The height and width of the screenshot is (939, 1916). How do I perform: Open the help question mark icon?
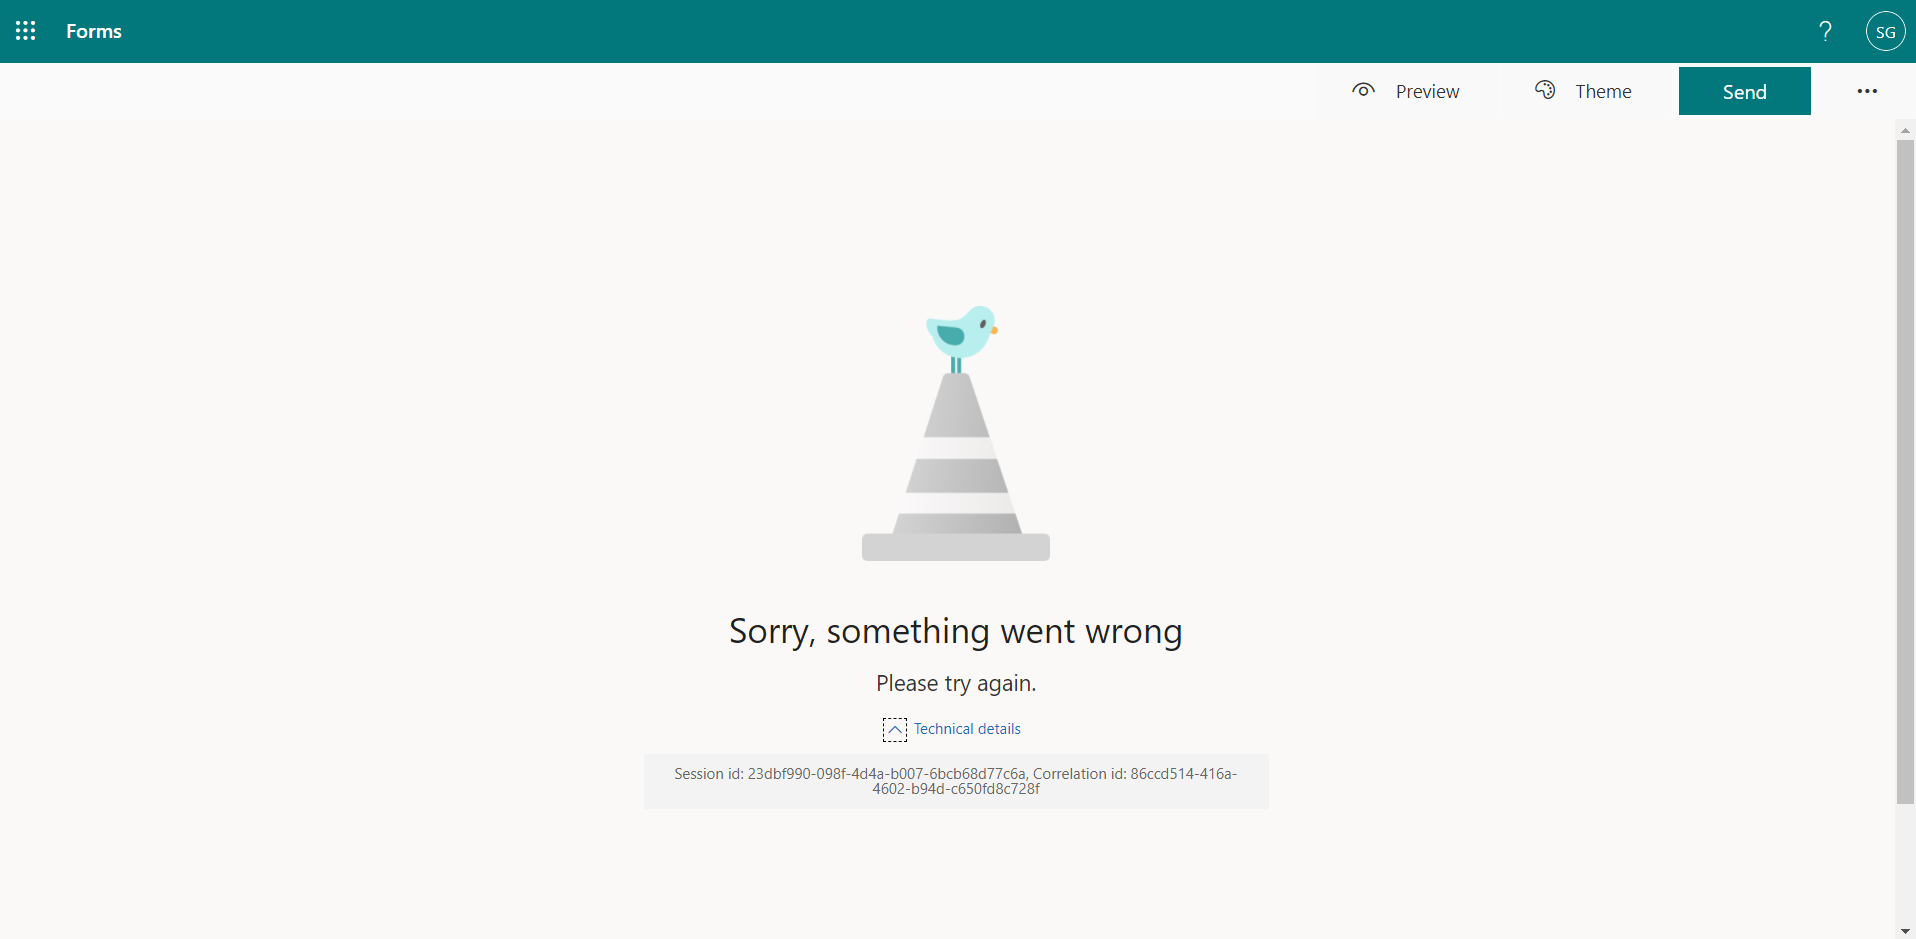click(1825, 31)
